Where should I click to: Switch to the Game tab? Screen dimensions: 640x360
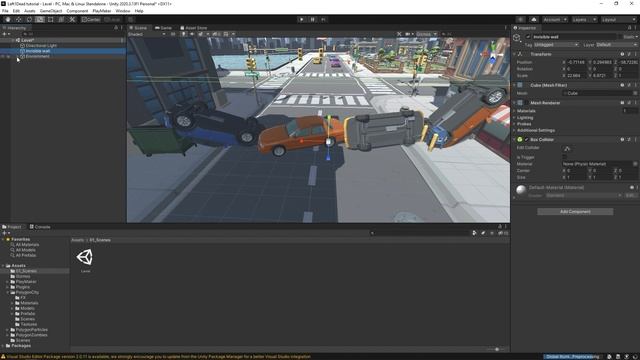(163, 28)
